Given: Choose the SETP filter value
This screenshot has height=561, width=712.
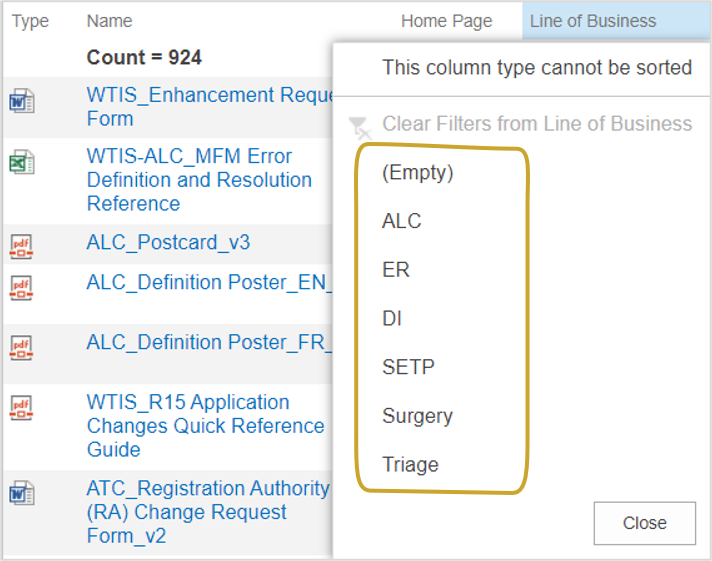Looking at the screenshot, I should tap(408, 367).
